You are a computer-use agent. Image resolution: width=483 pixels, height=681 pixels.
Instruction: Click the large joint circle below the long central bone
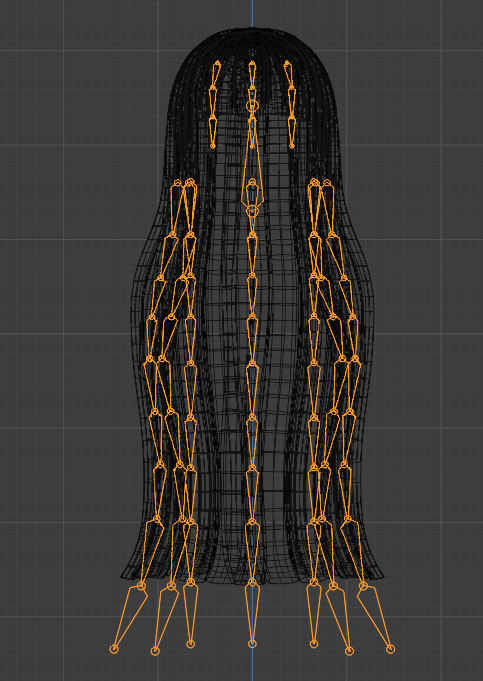click(x=252, y=212)
